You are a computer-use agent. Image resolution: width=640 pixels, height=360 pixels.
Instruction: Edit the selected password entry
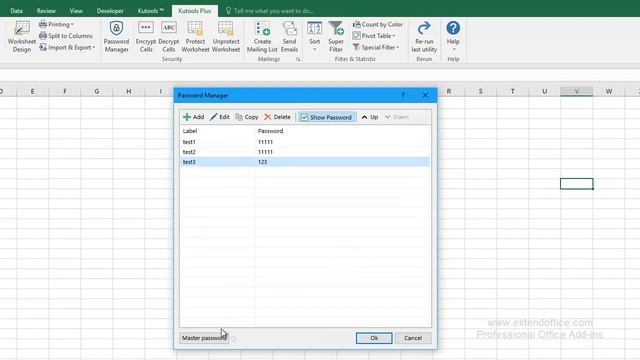pyautogui.click(x=220, y=117)
